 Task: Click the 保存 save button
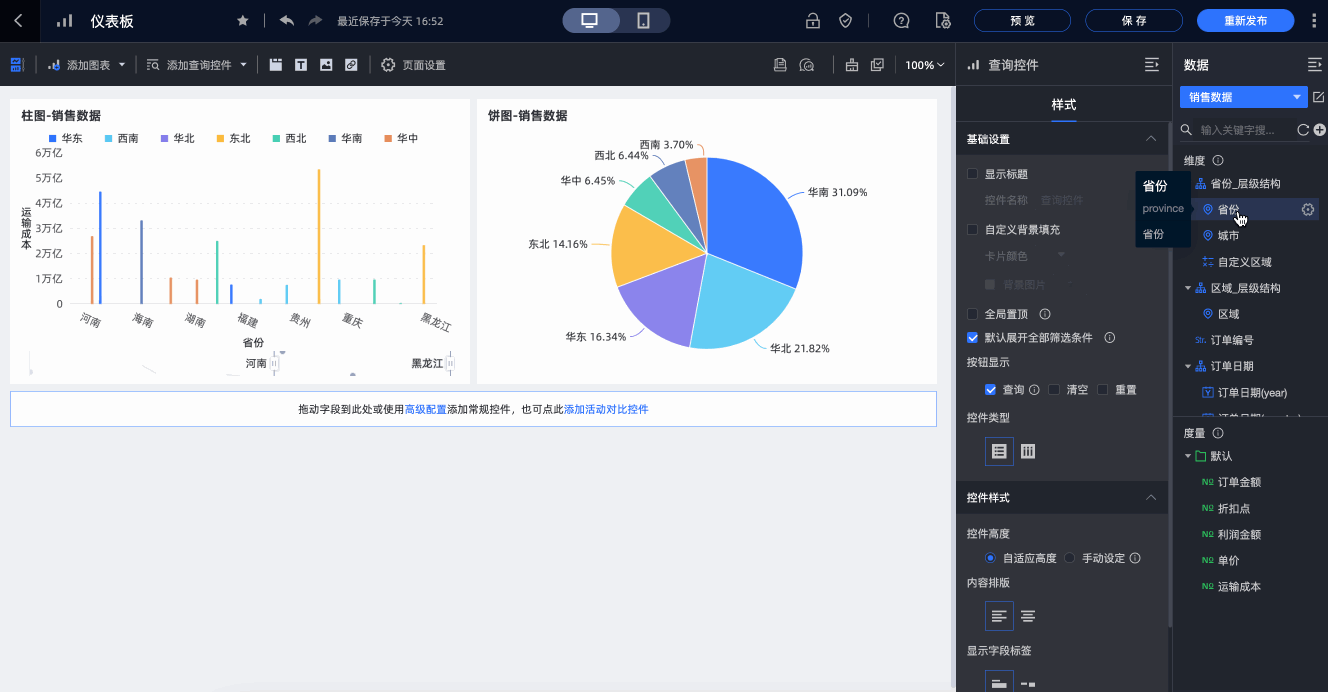1134,21
